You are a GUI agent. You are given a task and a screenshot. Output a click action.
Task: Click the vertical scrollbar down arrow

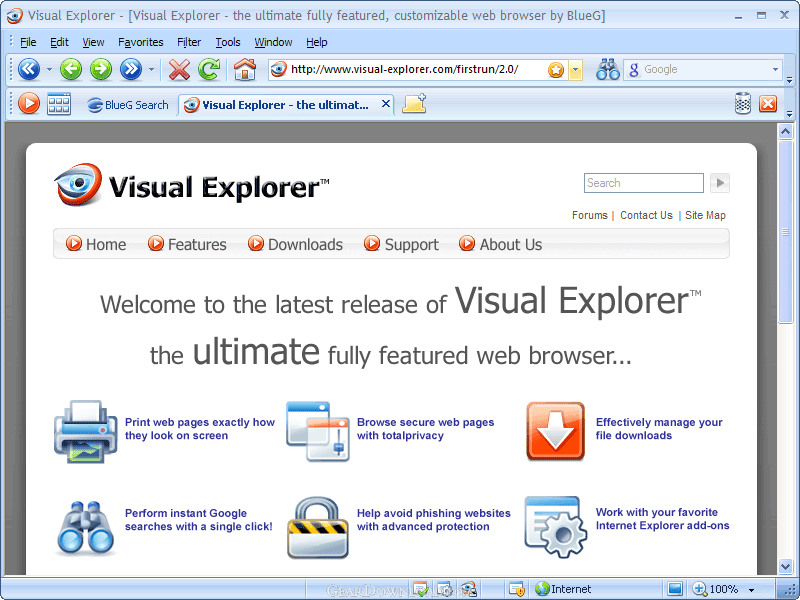[785, 566]
